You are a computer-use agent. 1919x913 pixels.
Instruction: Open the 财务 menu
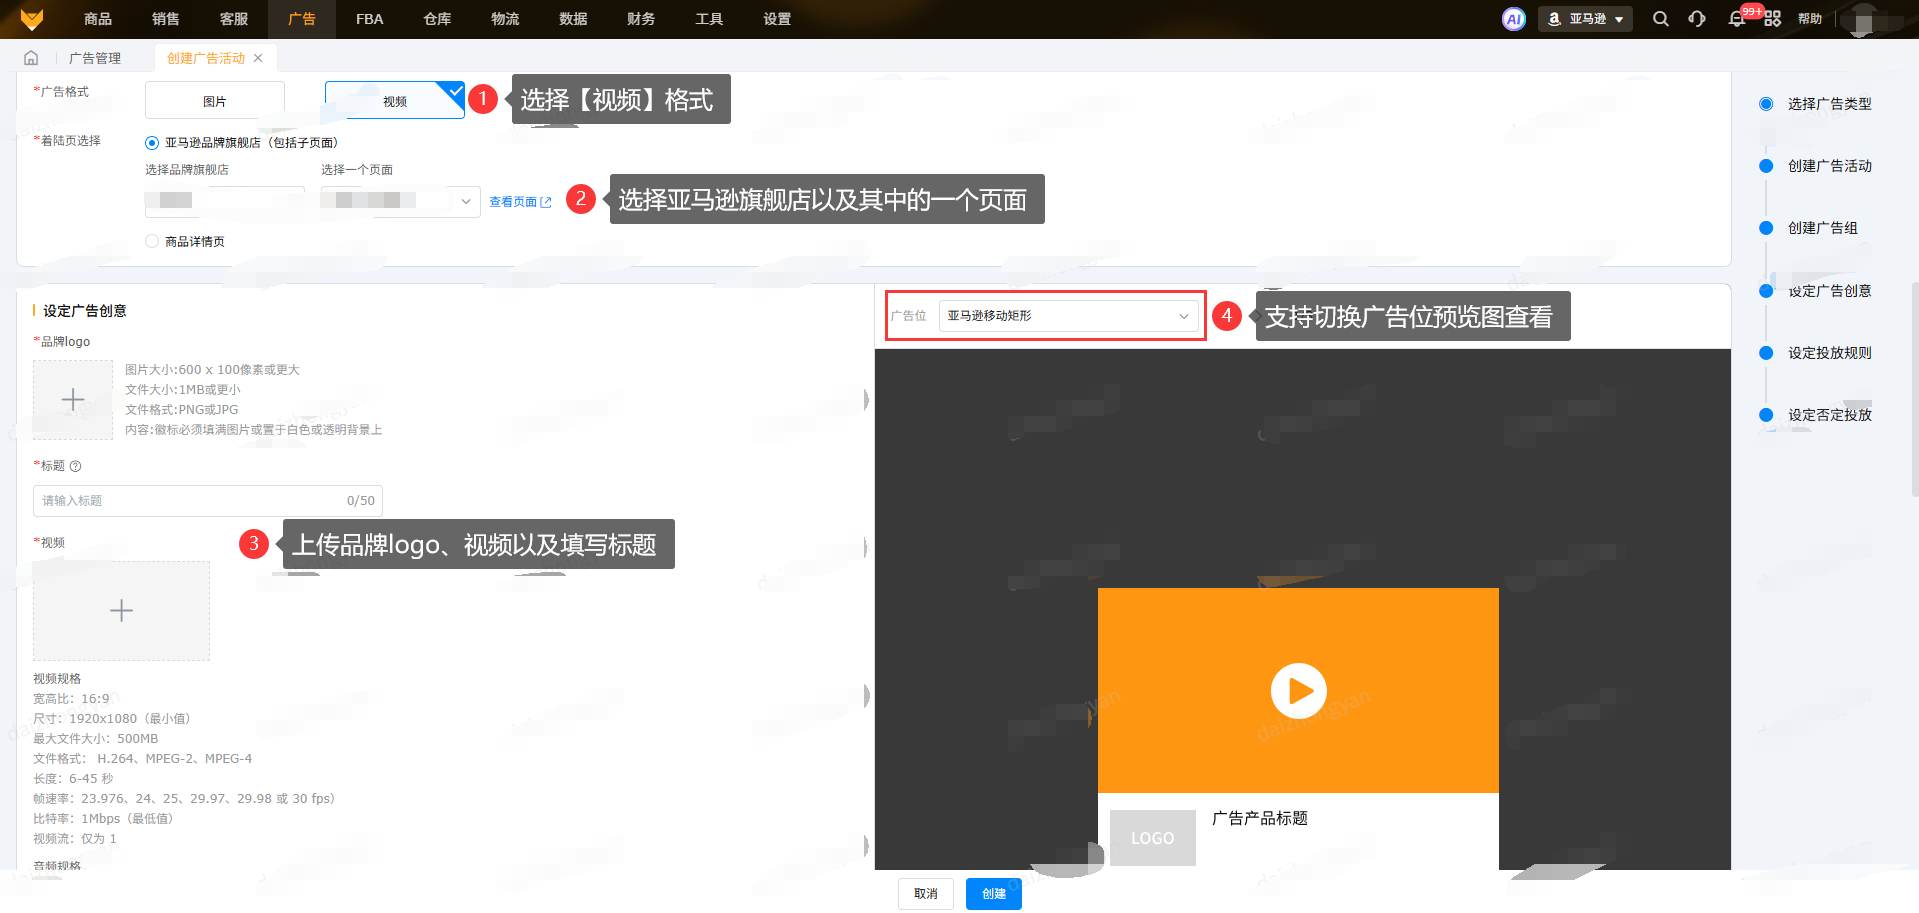(641, 19)
